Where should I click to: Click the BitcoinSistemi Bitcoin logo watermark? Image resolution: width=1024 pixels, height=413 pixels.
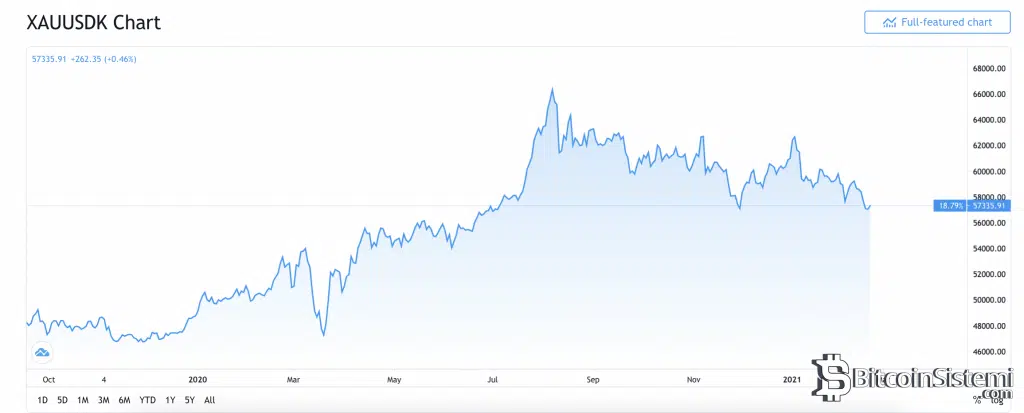point(829,376)
